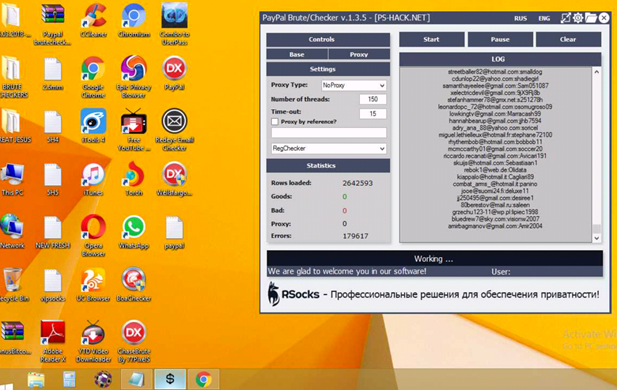This screenshot has height=390, width=617.
Task: Click the log scrollbar down arrow
Action: [x=597, y=238]
